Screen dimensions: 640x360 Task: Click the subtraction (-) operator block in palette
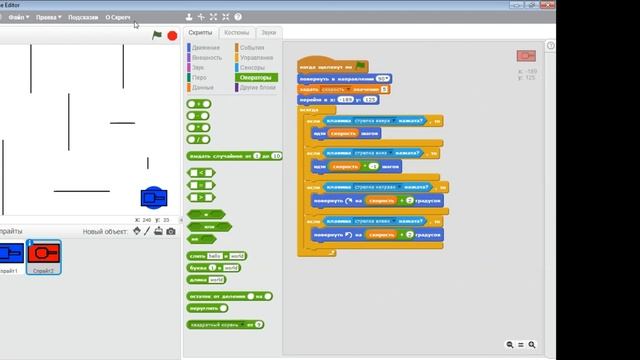tap(198, 116)
